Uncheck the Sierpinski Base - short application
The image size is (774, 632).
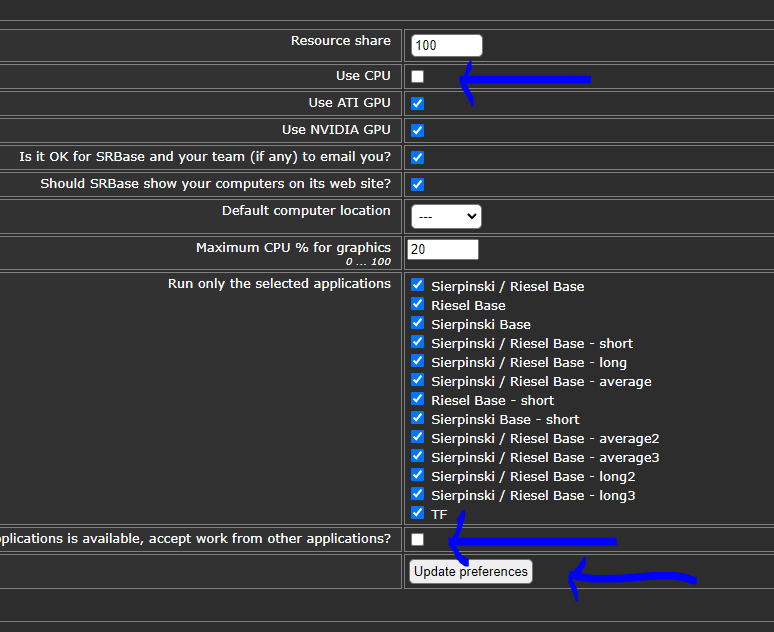pos(417,418)
